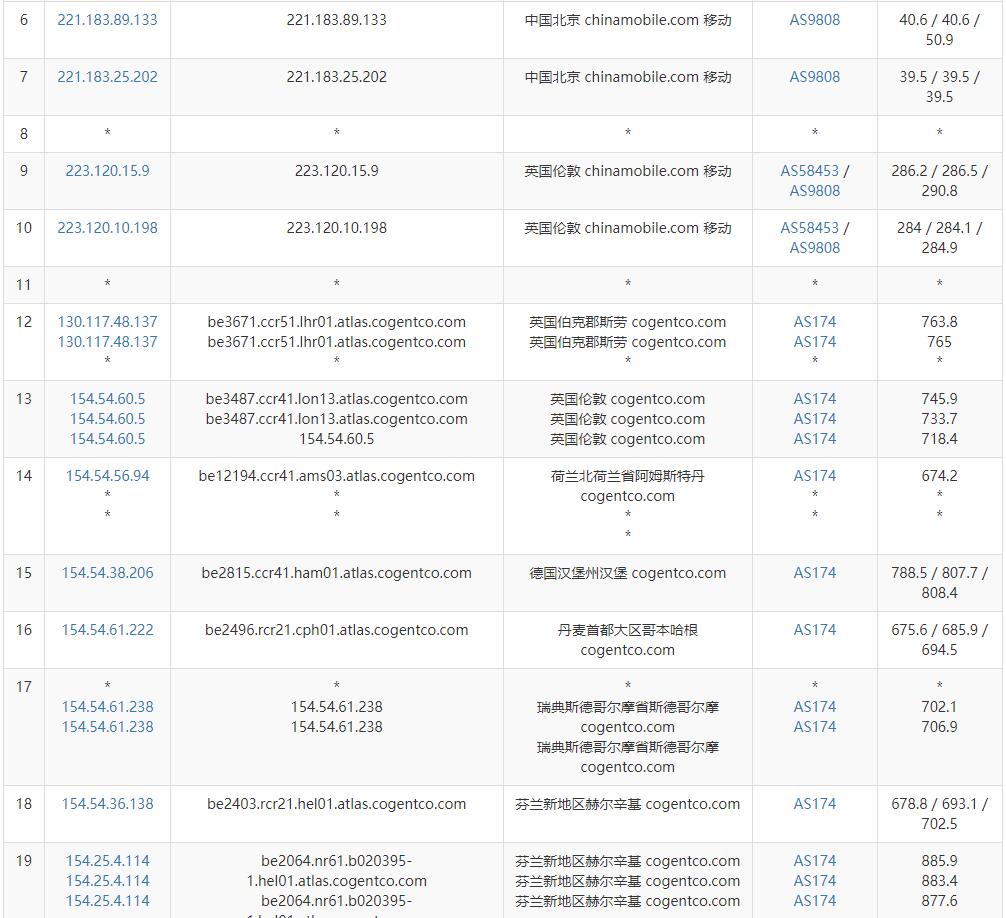Open the 154.54.56.94 IP link
Screen dimensions: 1006x918
coord(107,476)
